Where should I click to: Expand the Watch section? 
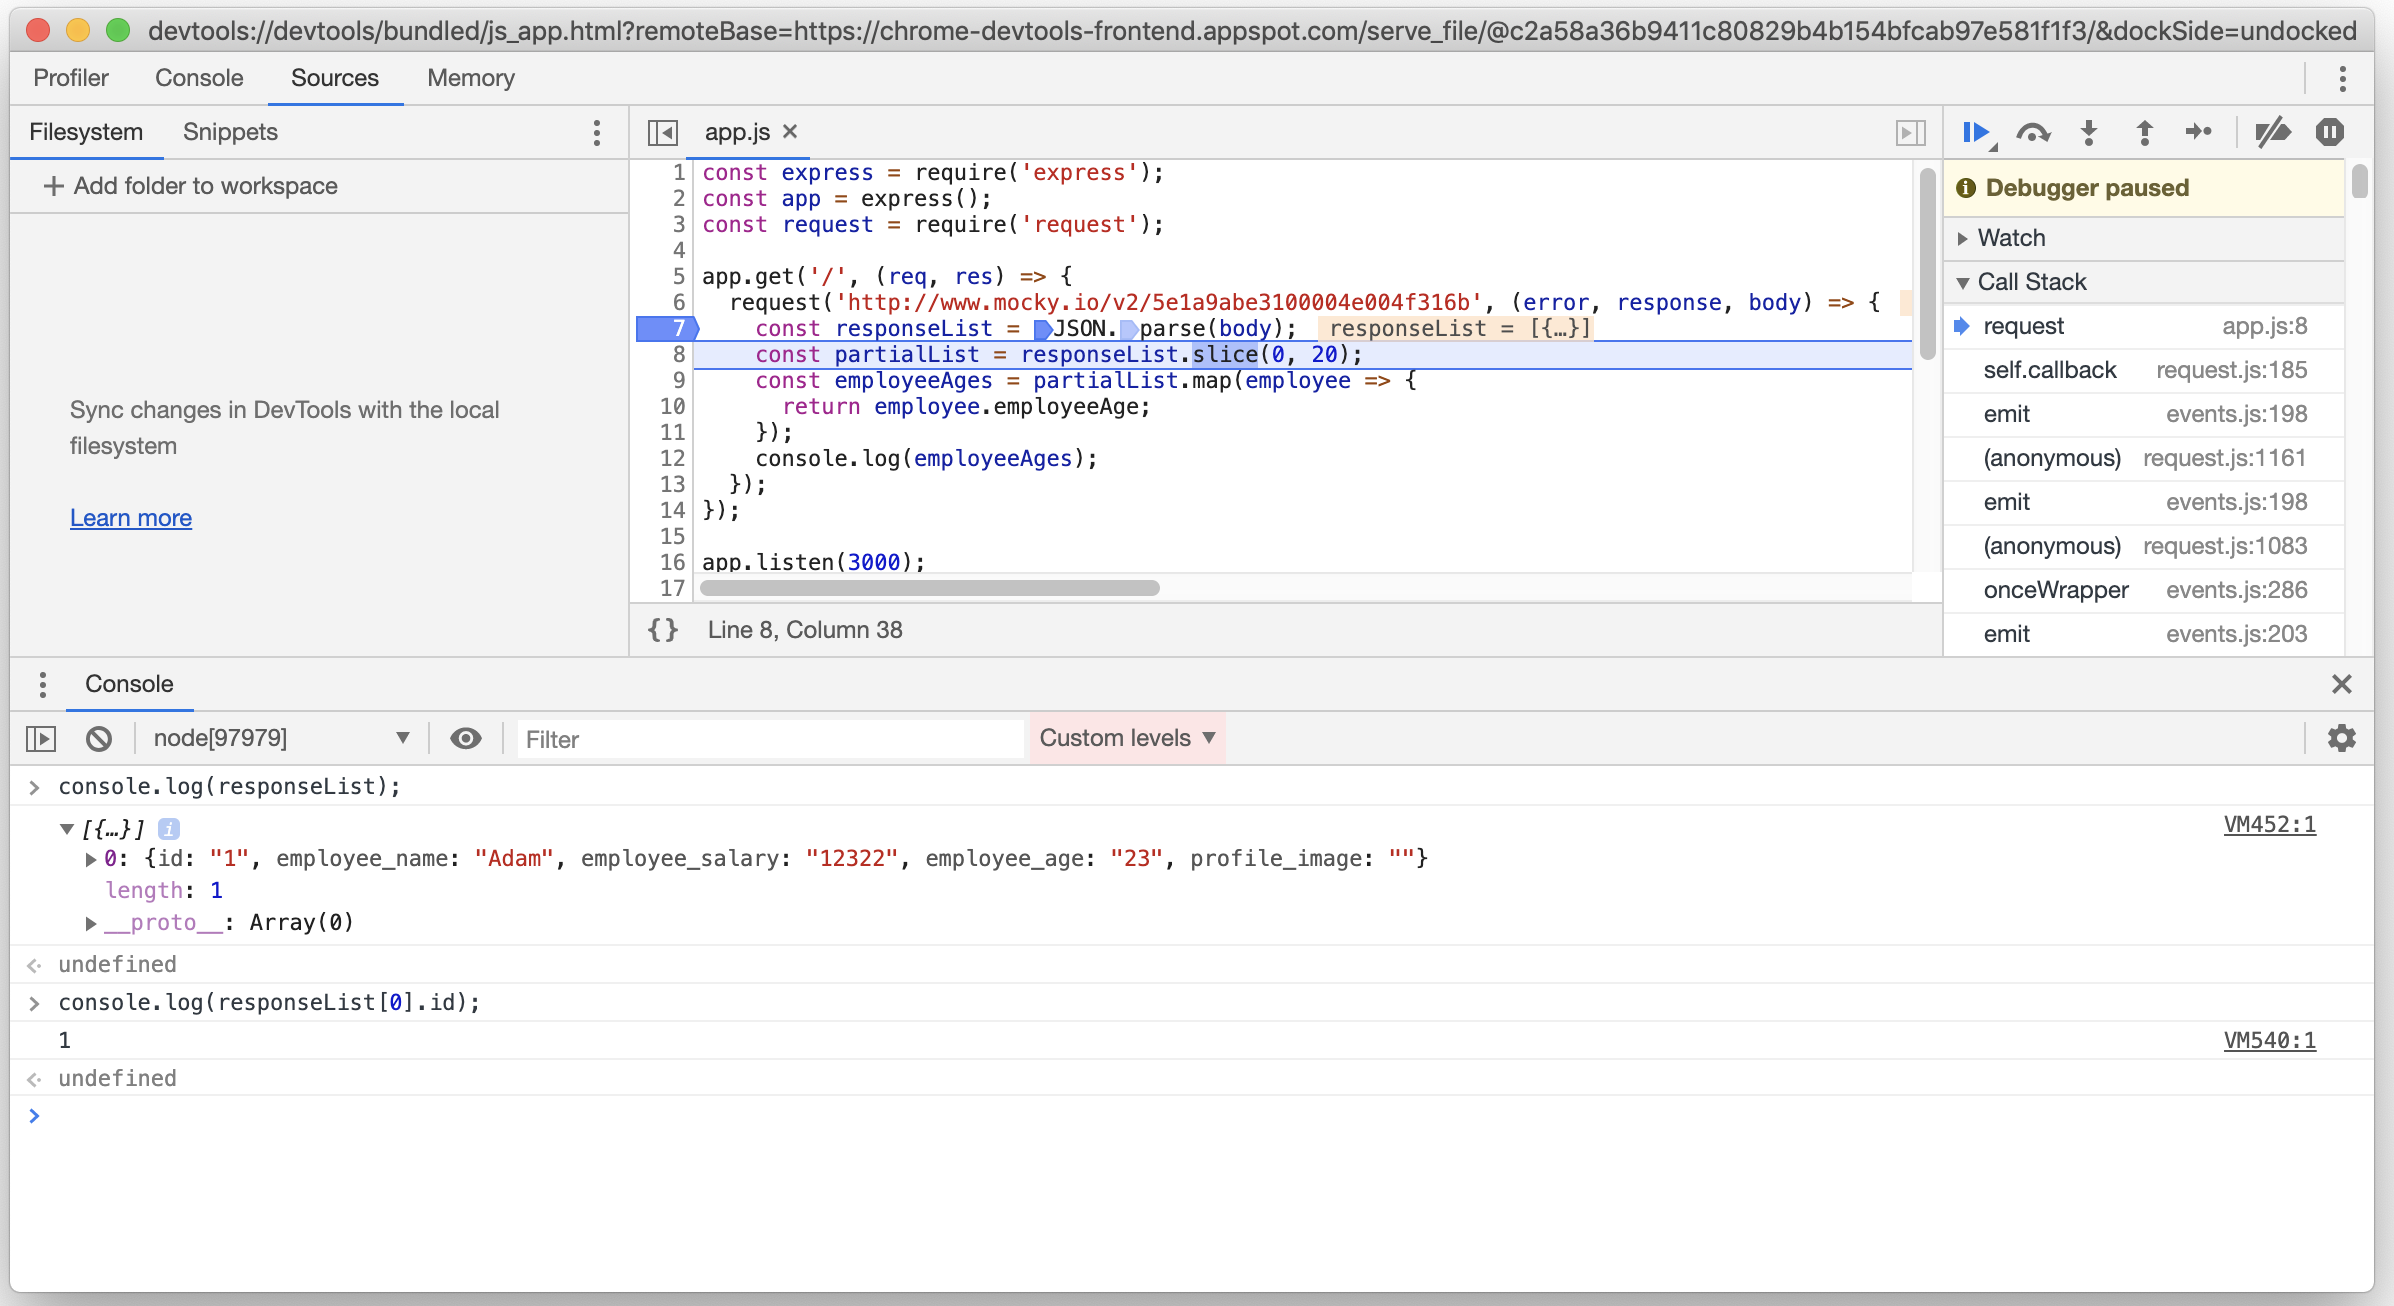[2011, 238]
